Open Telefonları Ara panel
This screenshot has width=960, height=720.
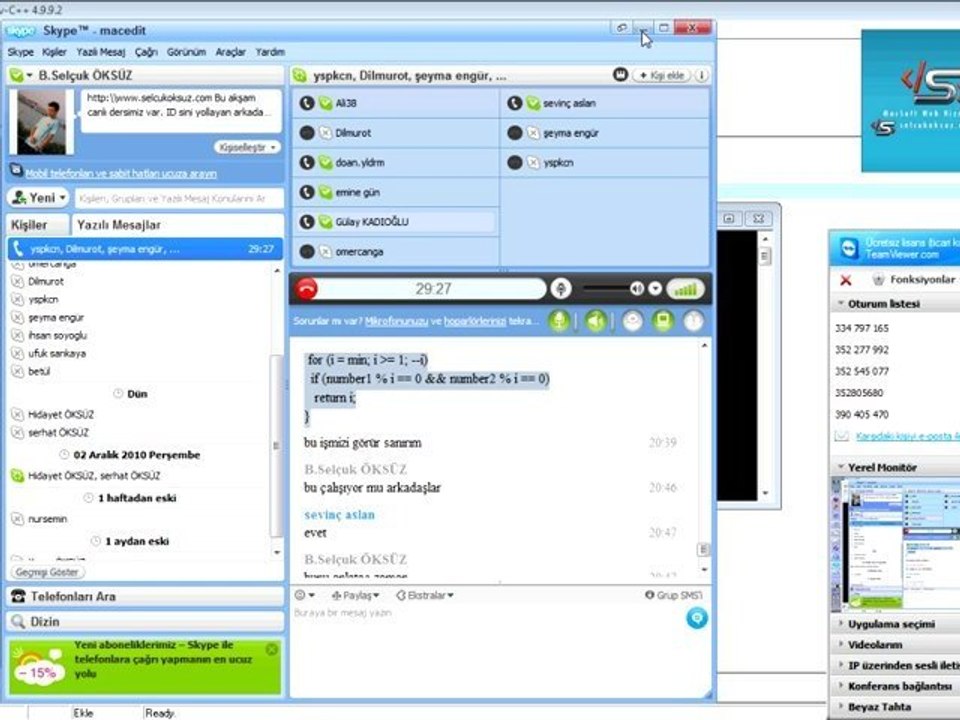145,596
